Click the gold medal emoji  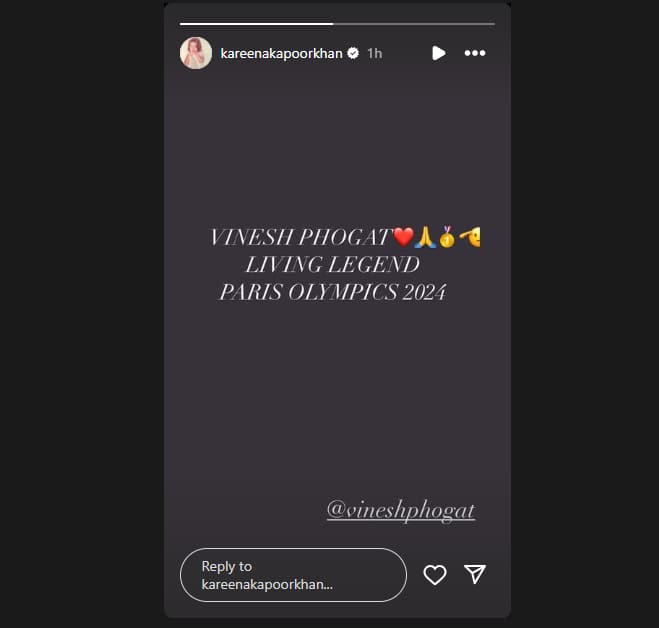tap(447, 237)
